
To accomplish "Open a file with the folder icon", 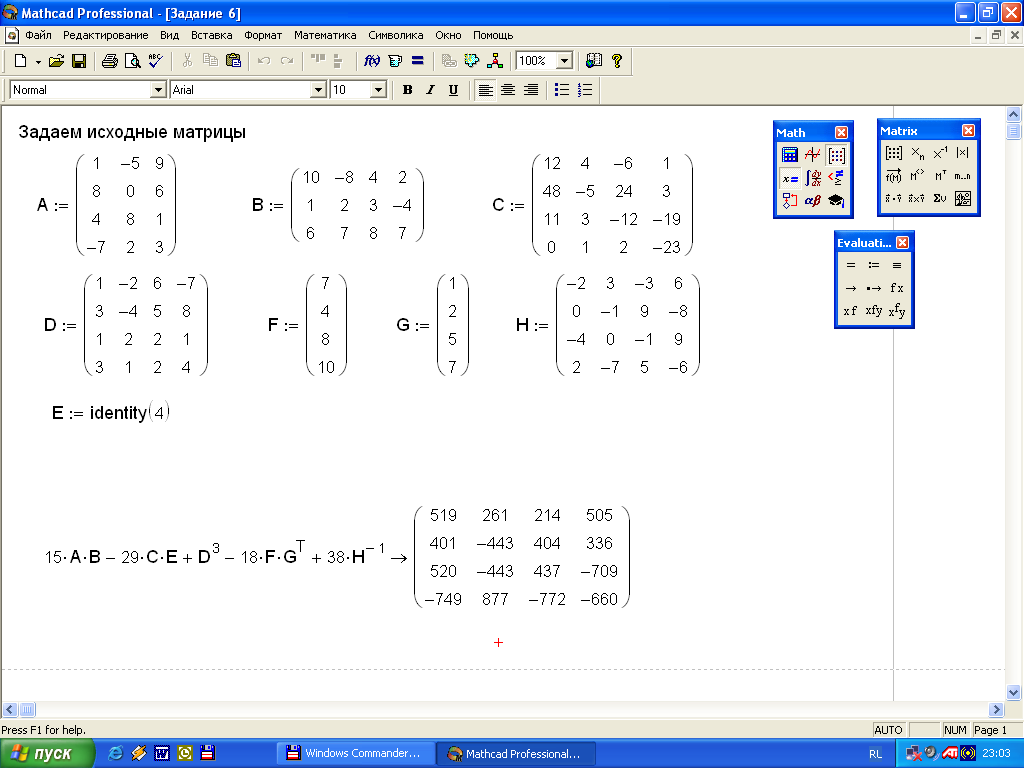I will [x=57, y=61].
